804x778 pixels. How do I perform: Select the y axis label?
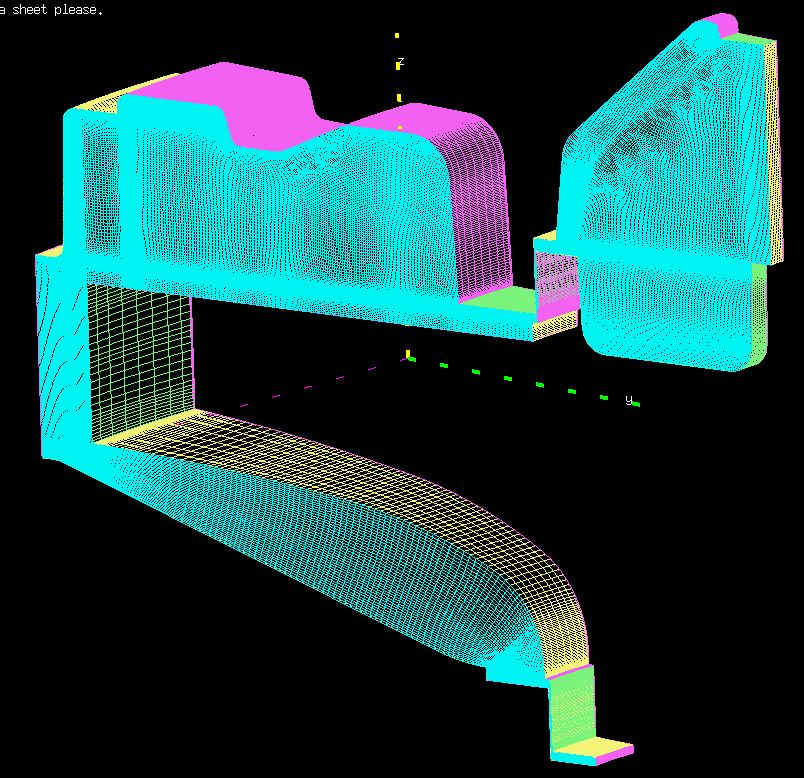[629, 400]
